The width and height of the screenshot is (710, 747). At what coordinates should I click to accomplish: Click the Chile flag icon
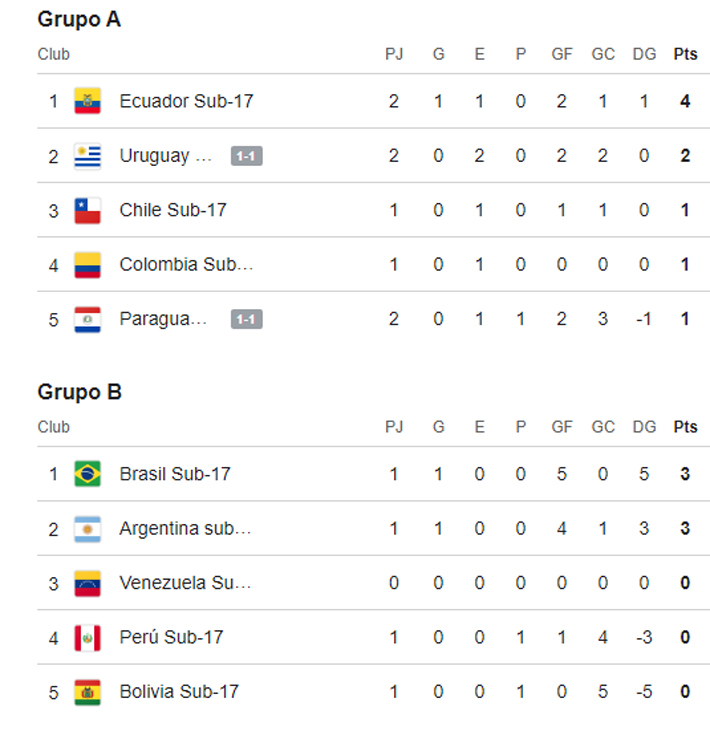tap(88, 210)
